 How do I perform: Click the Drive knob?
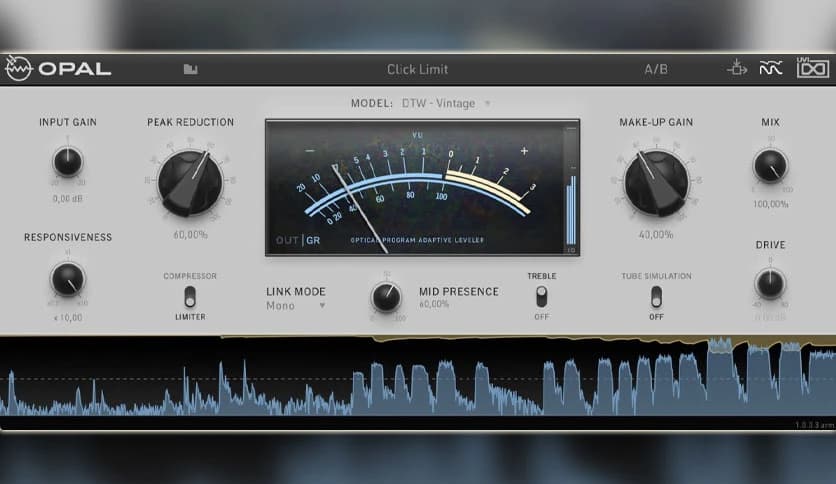pyautogui.click(x=770, y=283)
